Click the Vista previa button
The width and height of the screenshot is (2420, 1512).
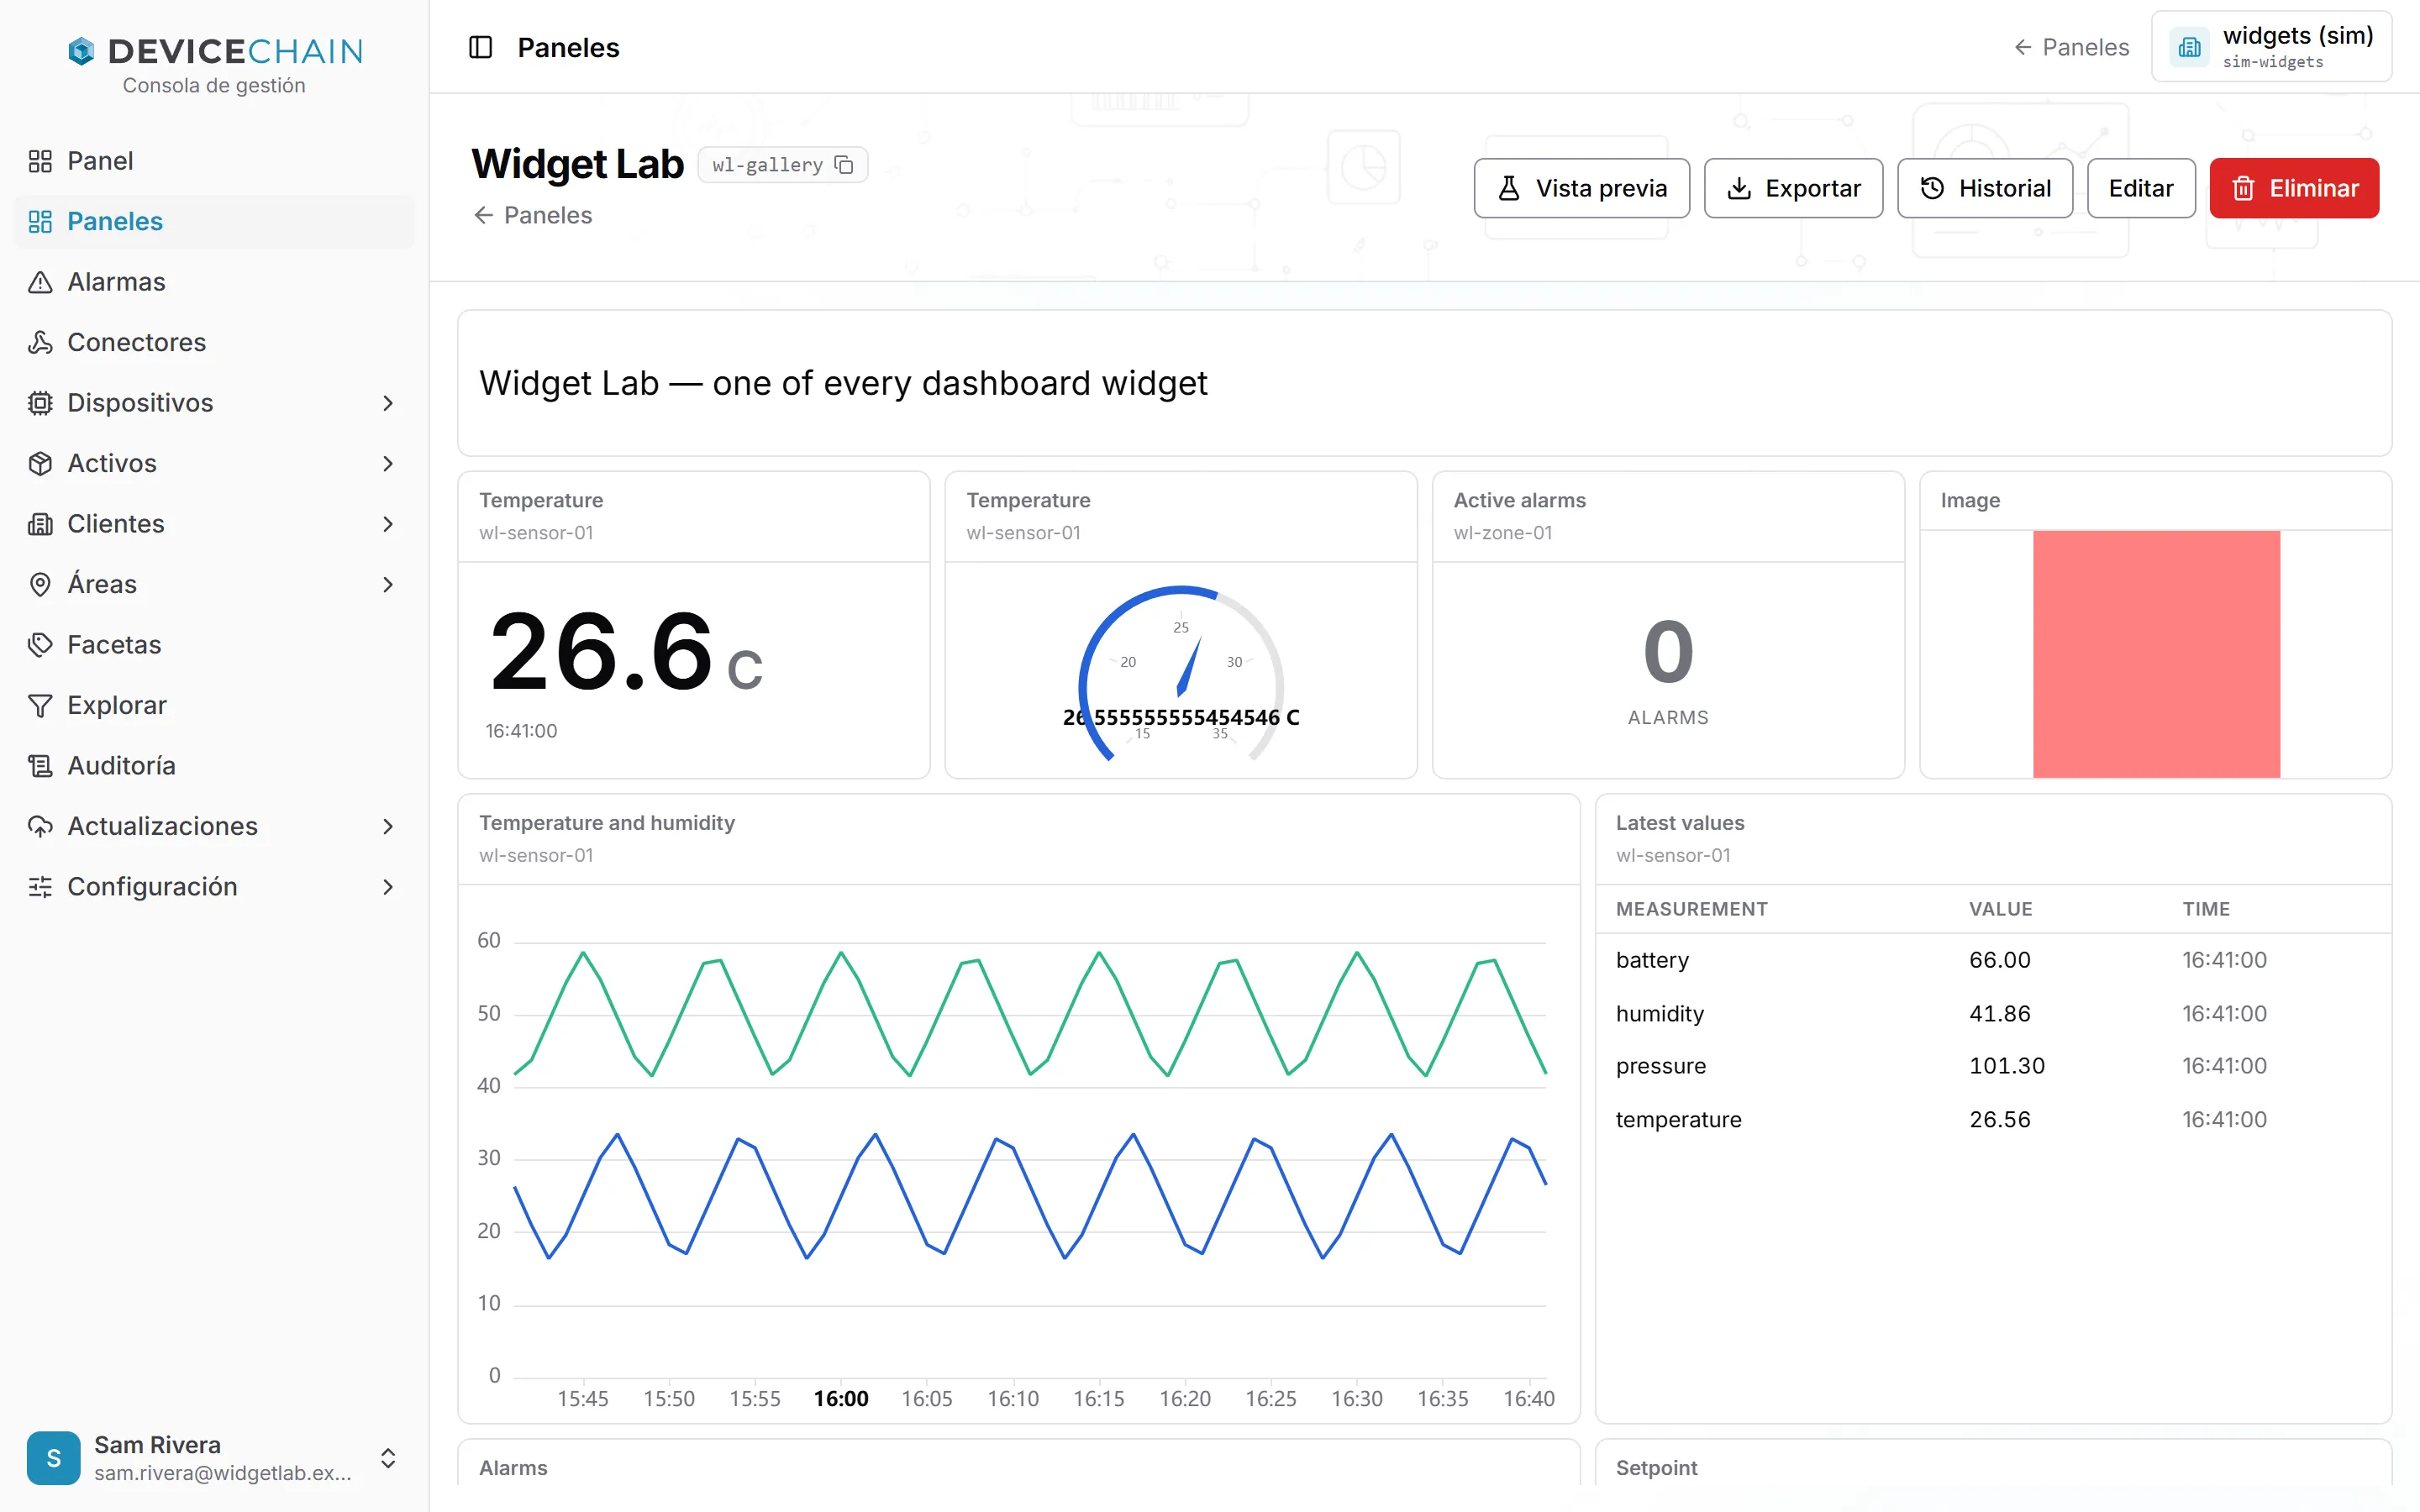tap(1581, 188)
